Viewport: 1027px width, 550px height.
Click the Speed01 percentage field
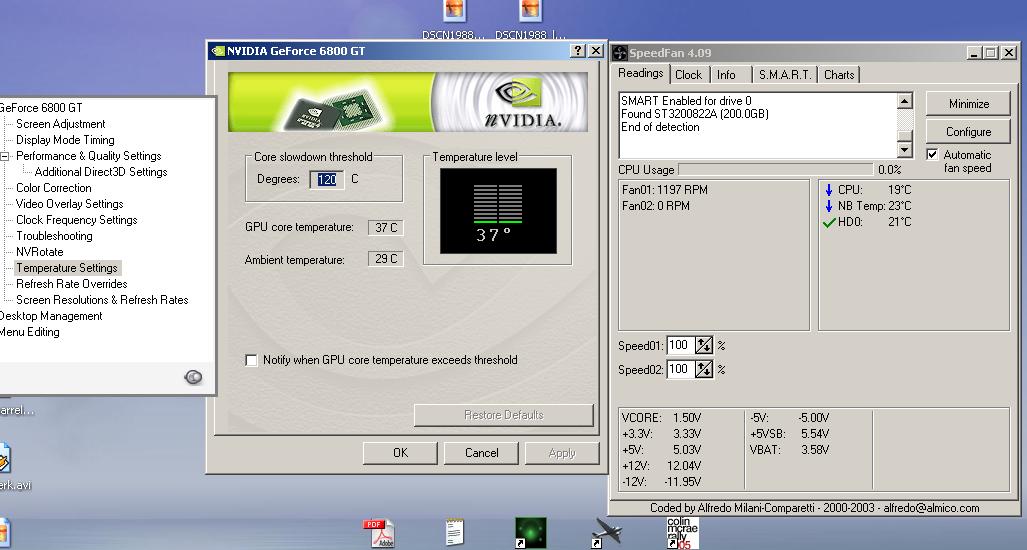click(681, 345)
